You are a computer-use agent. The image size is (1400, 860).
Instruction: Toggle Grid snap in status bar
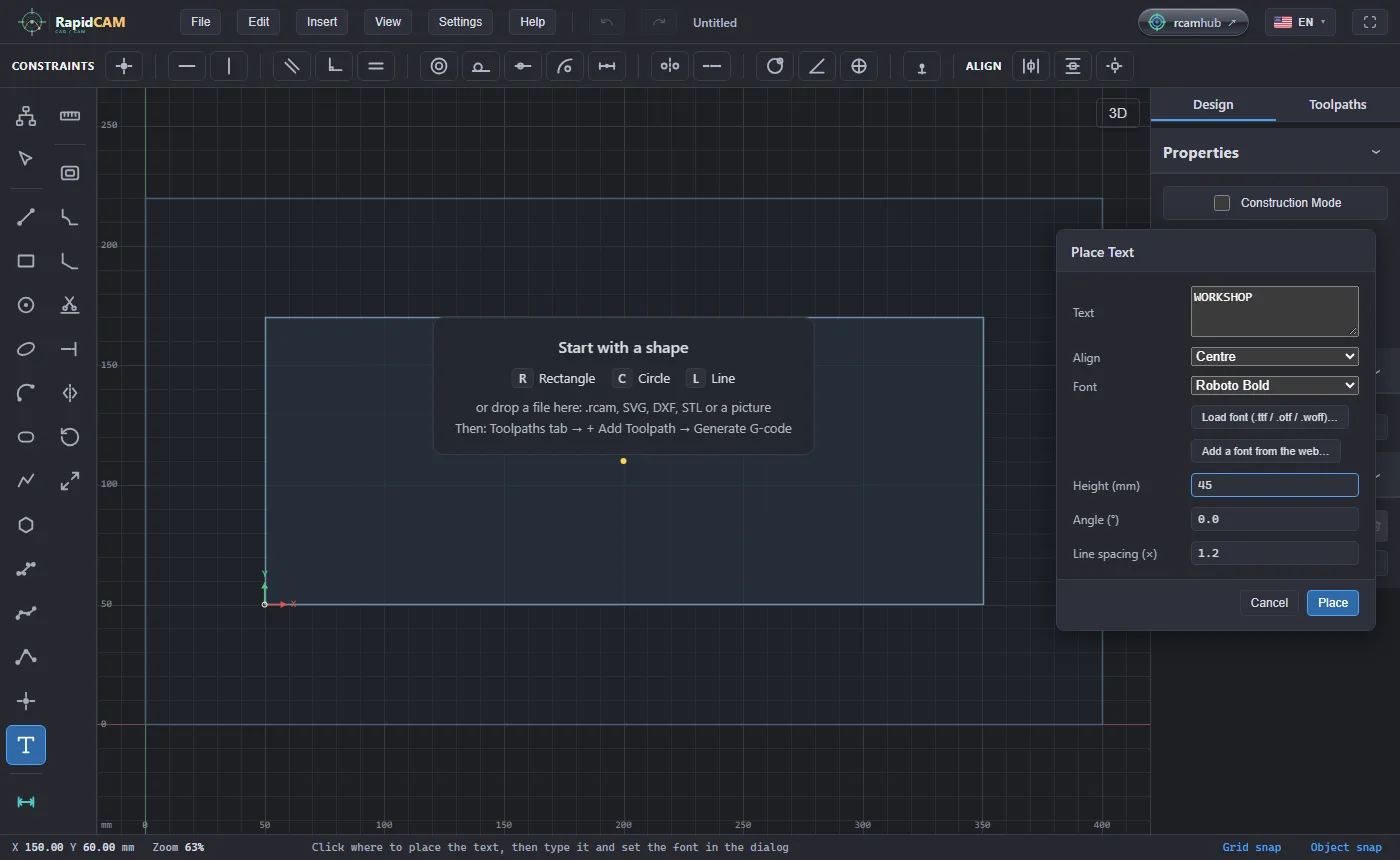click(1251, 847)
